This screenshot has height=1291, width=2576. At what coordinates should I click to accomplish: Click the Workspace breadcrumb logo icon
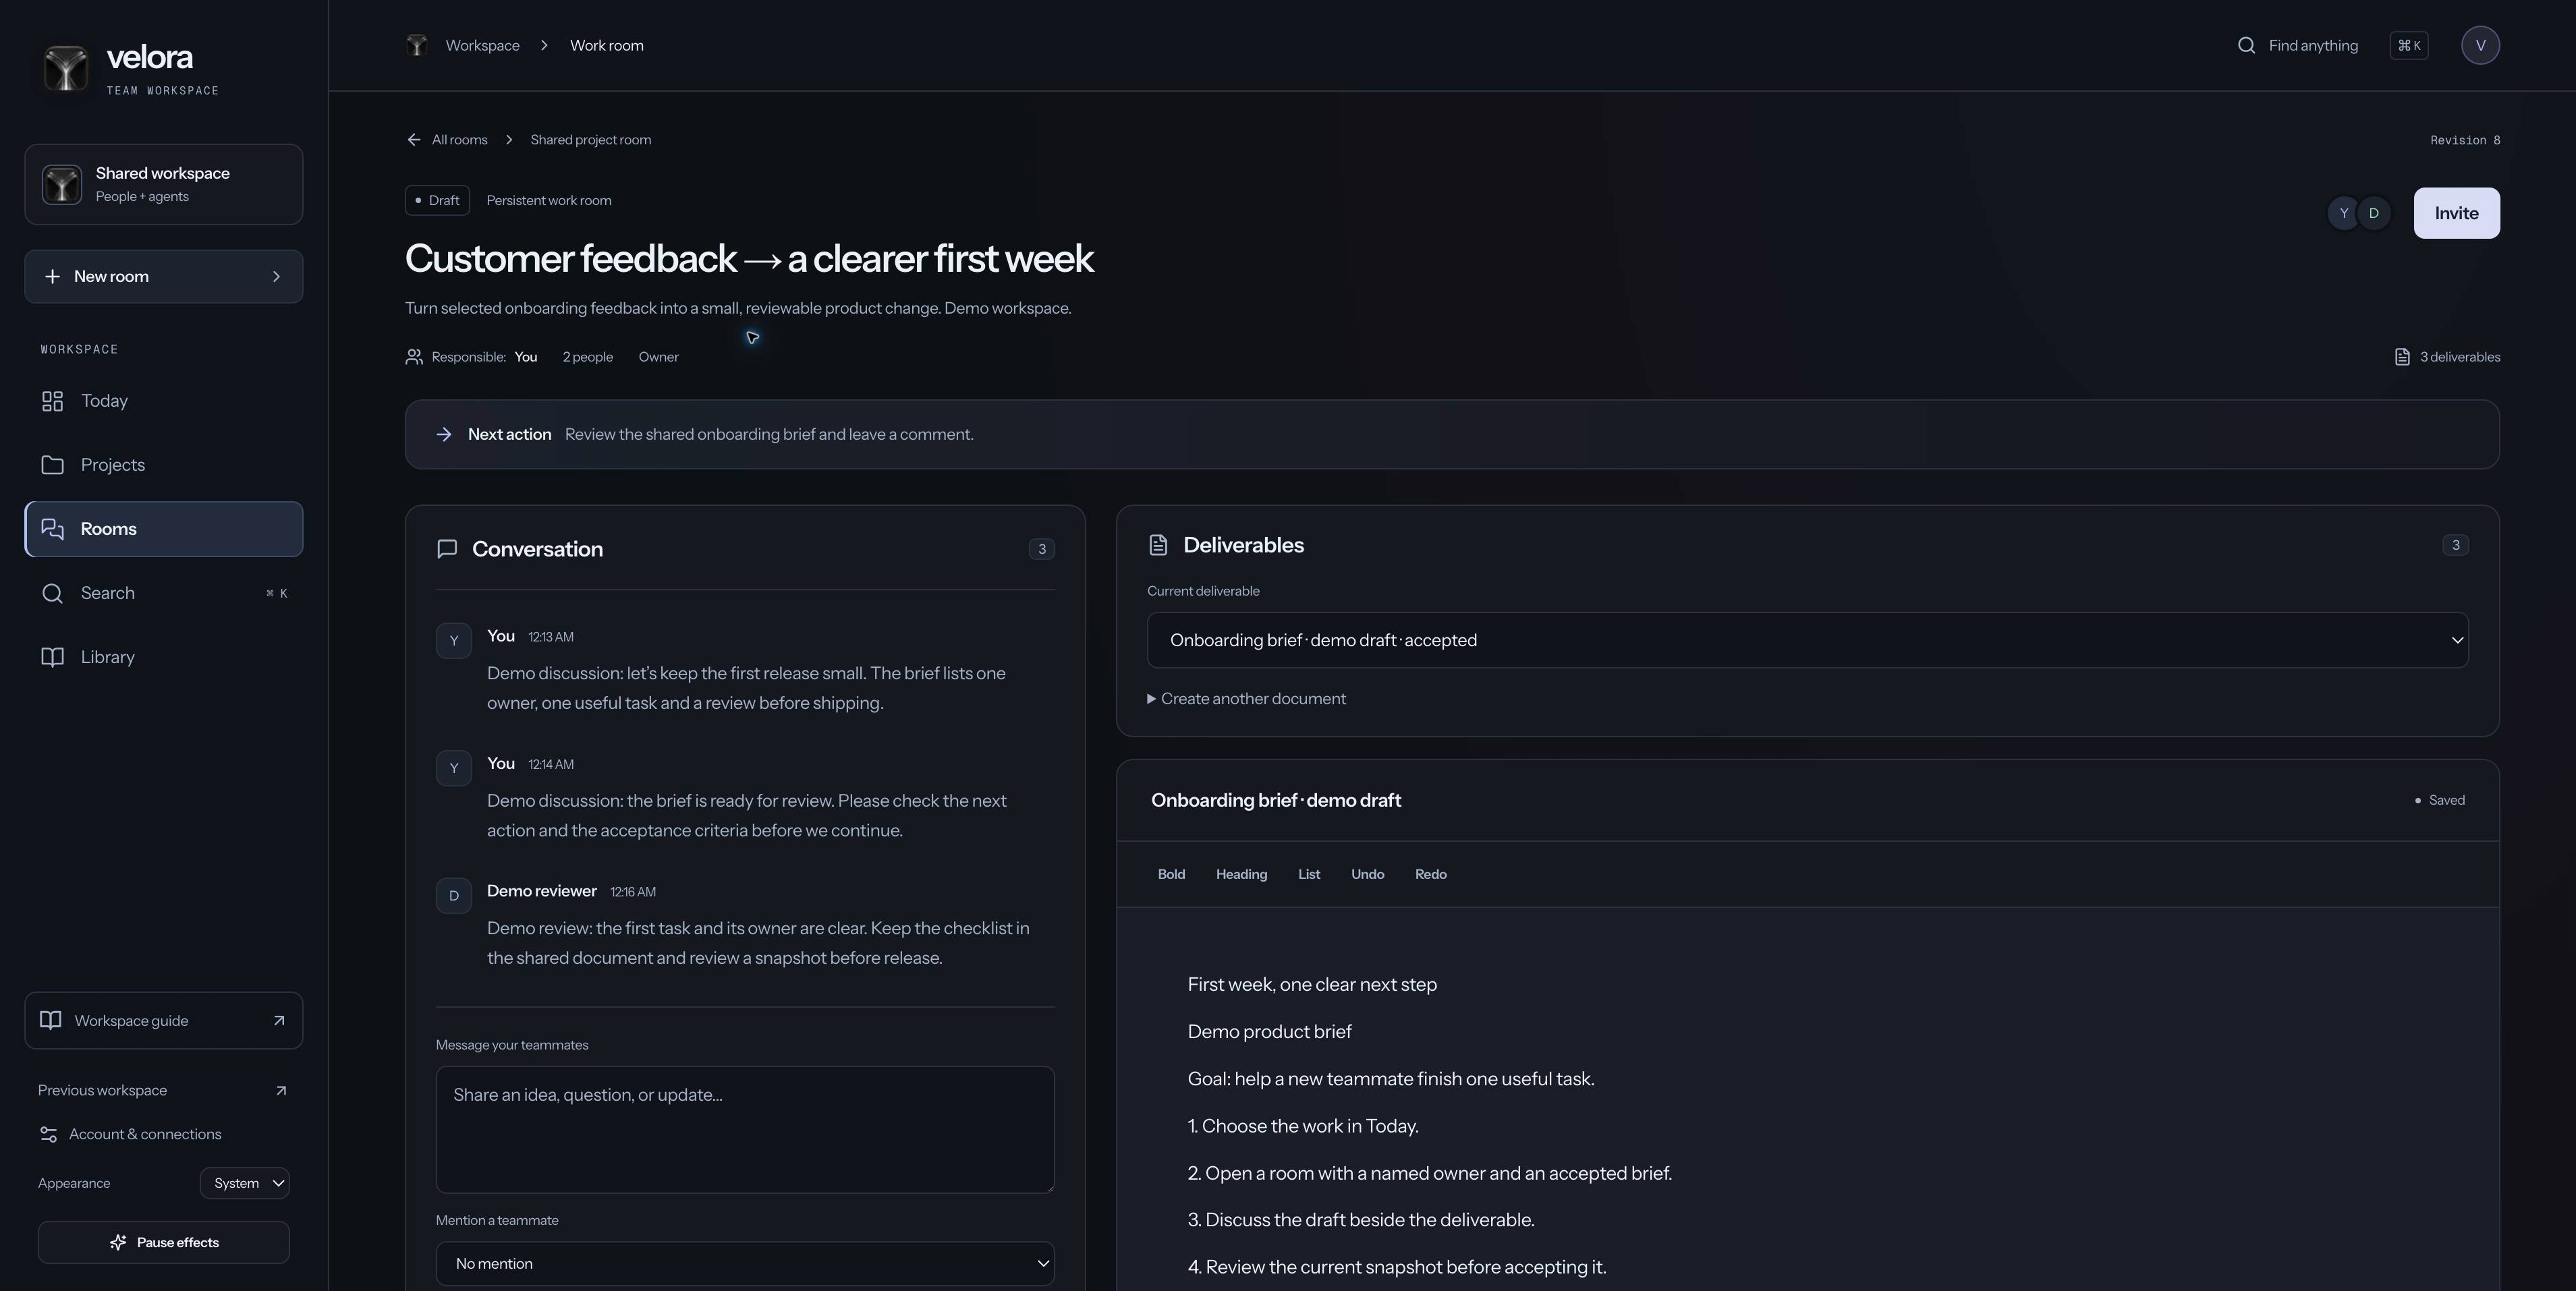(x=417, y=45)
